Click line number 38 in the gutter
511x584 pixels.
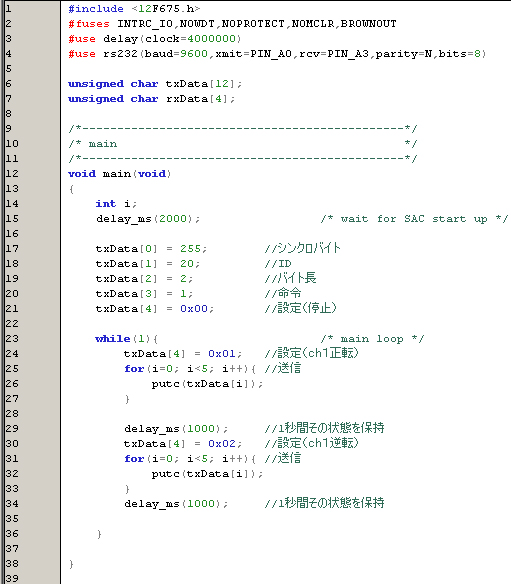point(12,564)
